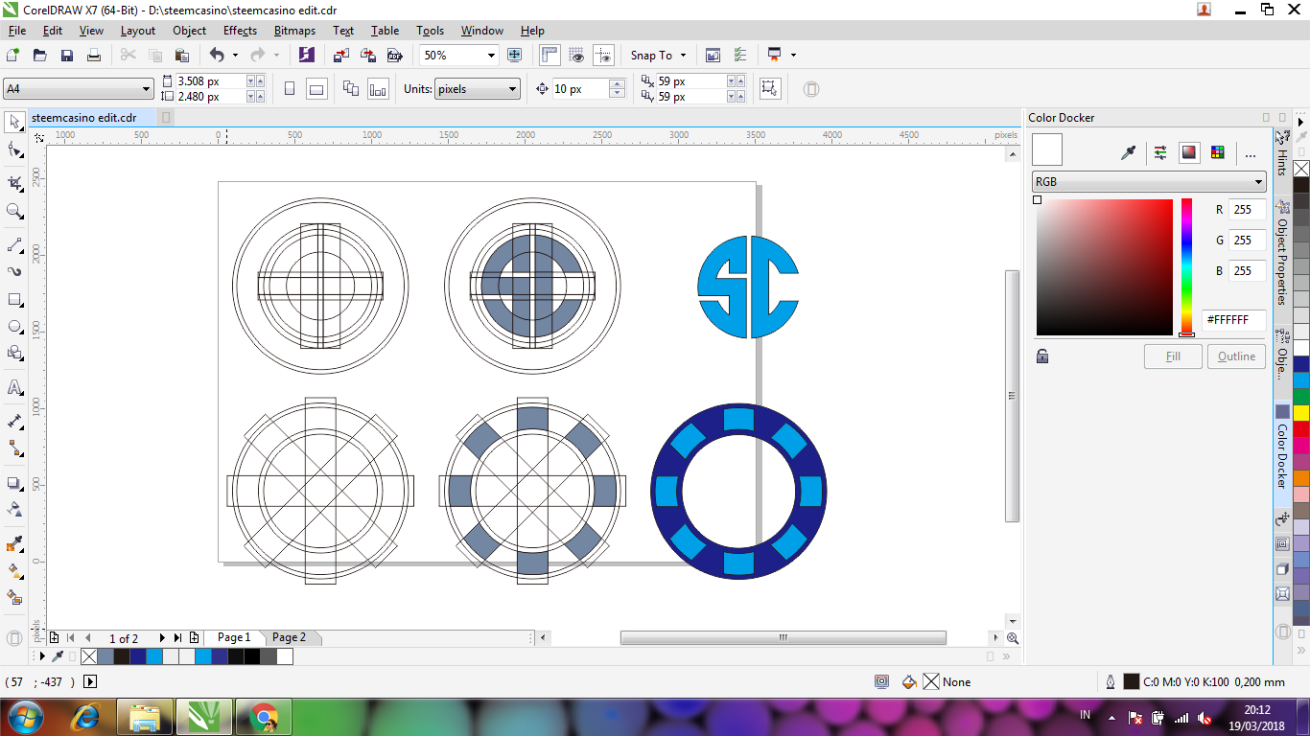This screenshot has height=736, width=1310.
Task: Open the Color Docker more options menu
Action: coord(1250,153)
